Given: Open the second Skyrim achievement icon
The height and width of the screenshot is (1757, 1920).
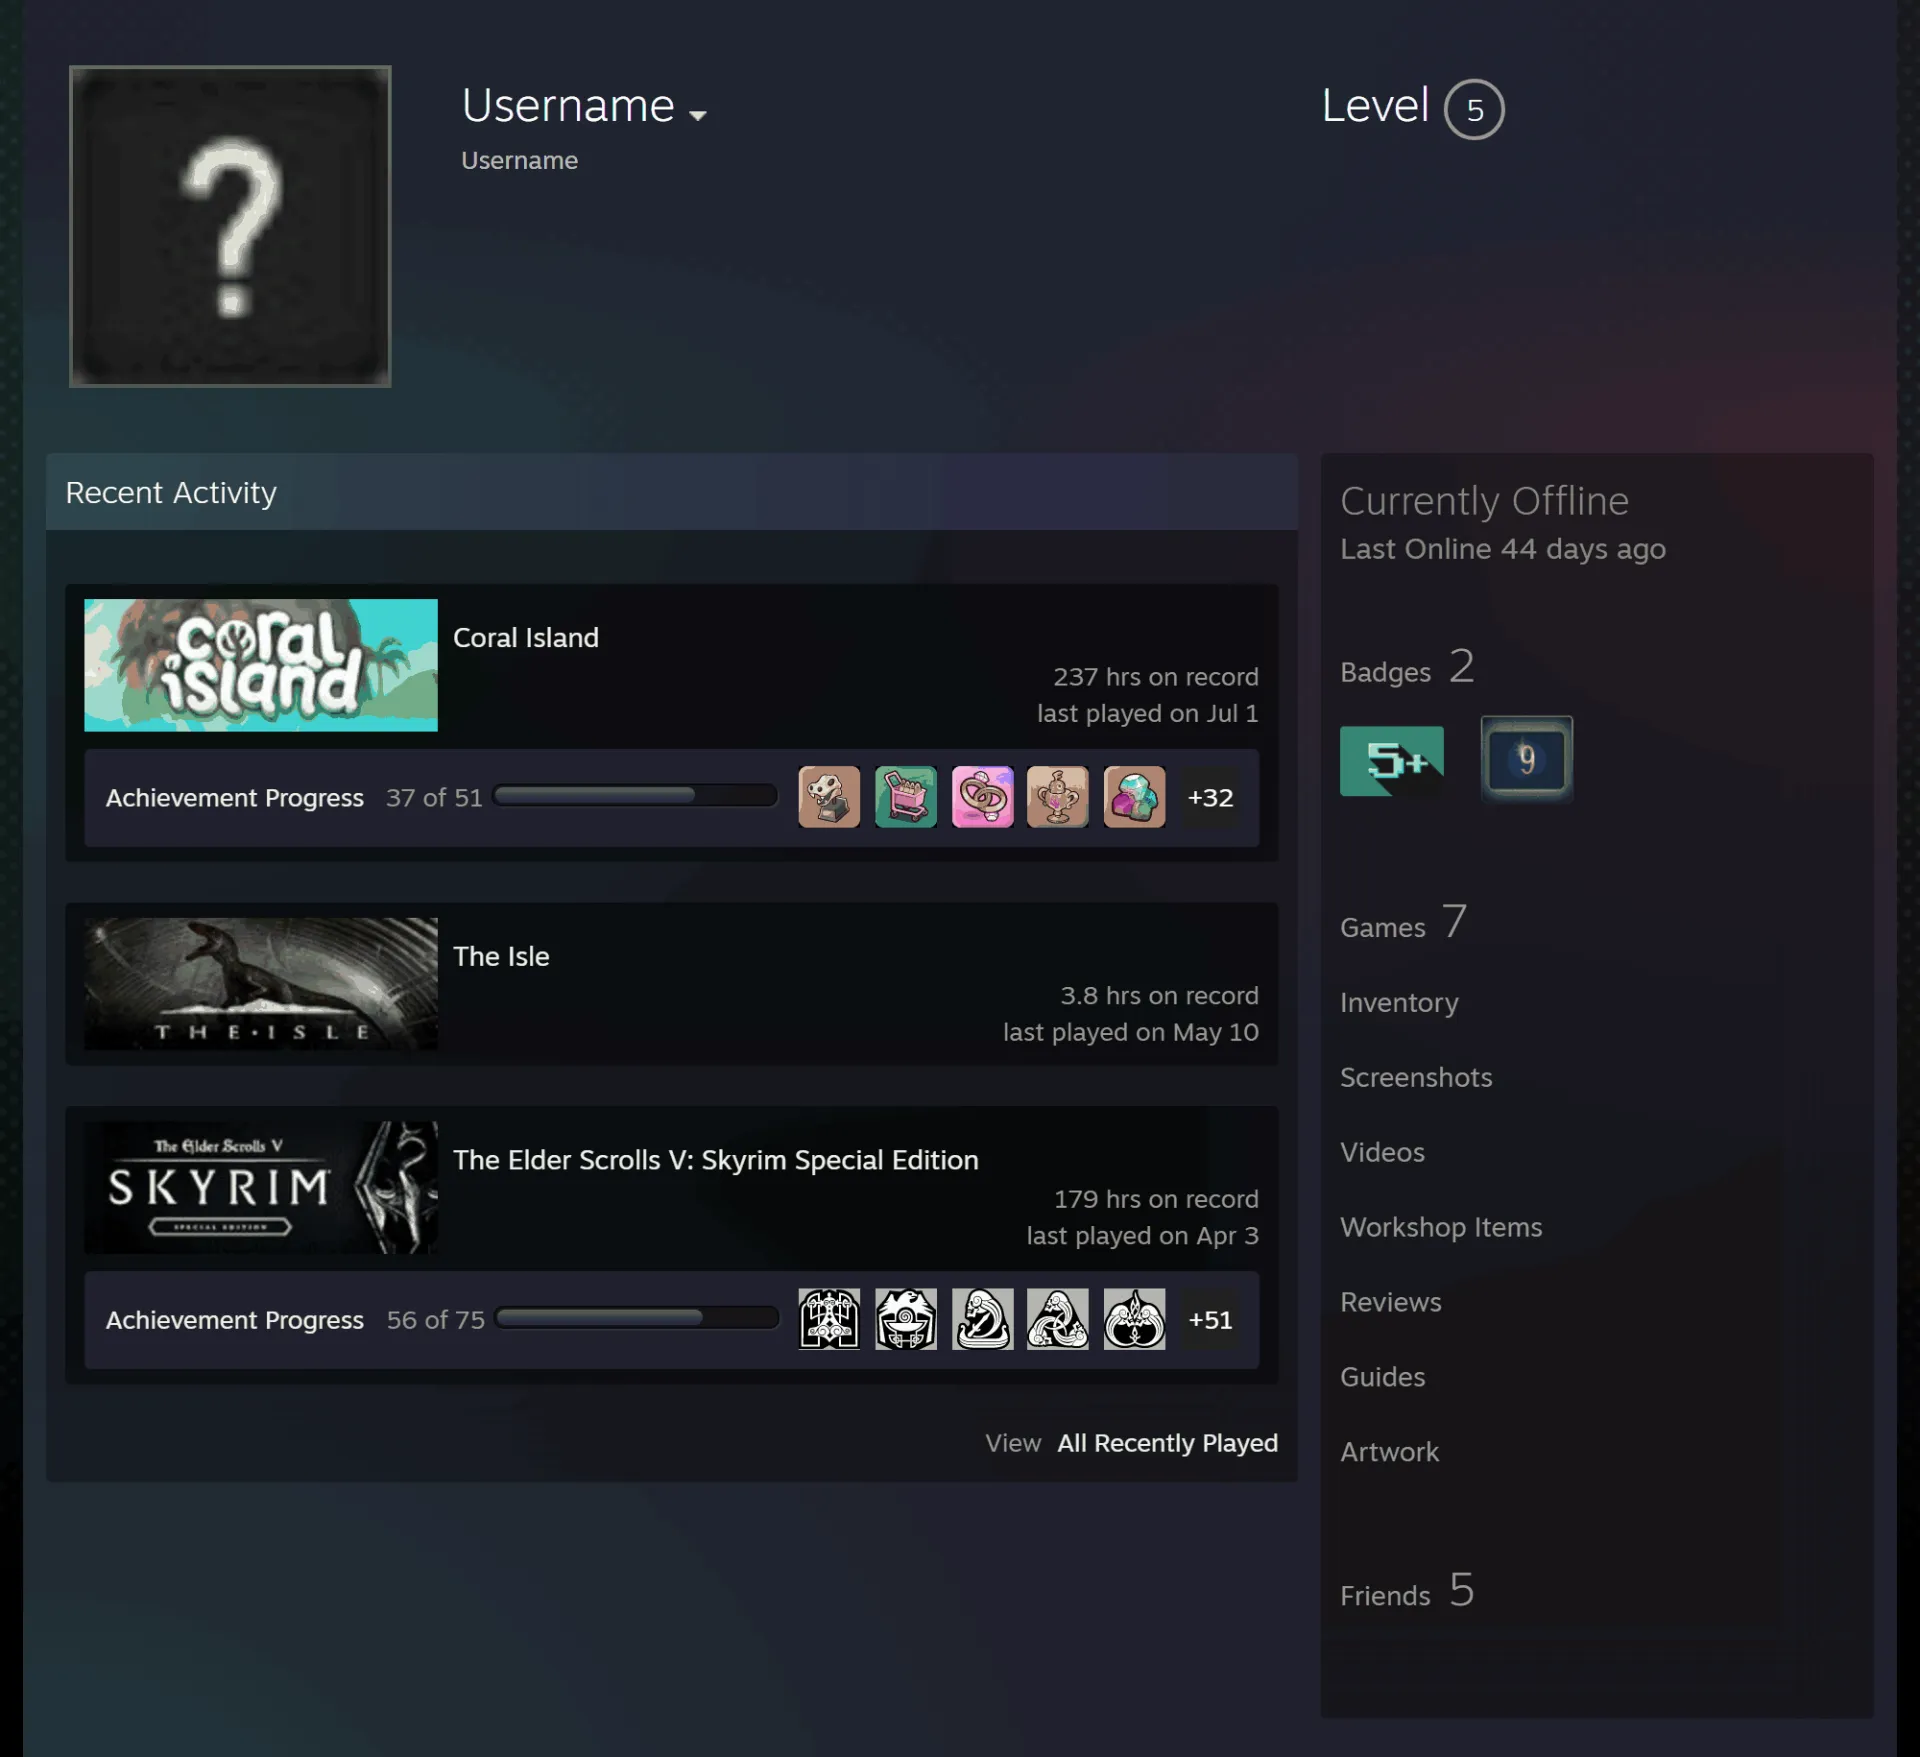Looking at the screenshot, I should click(906, 1319).
